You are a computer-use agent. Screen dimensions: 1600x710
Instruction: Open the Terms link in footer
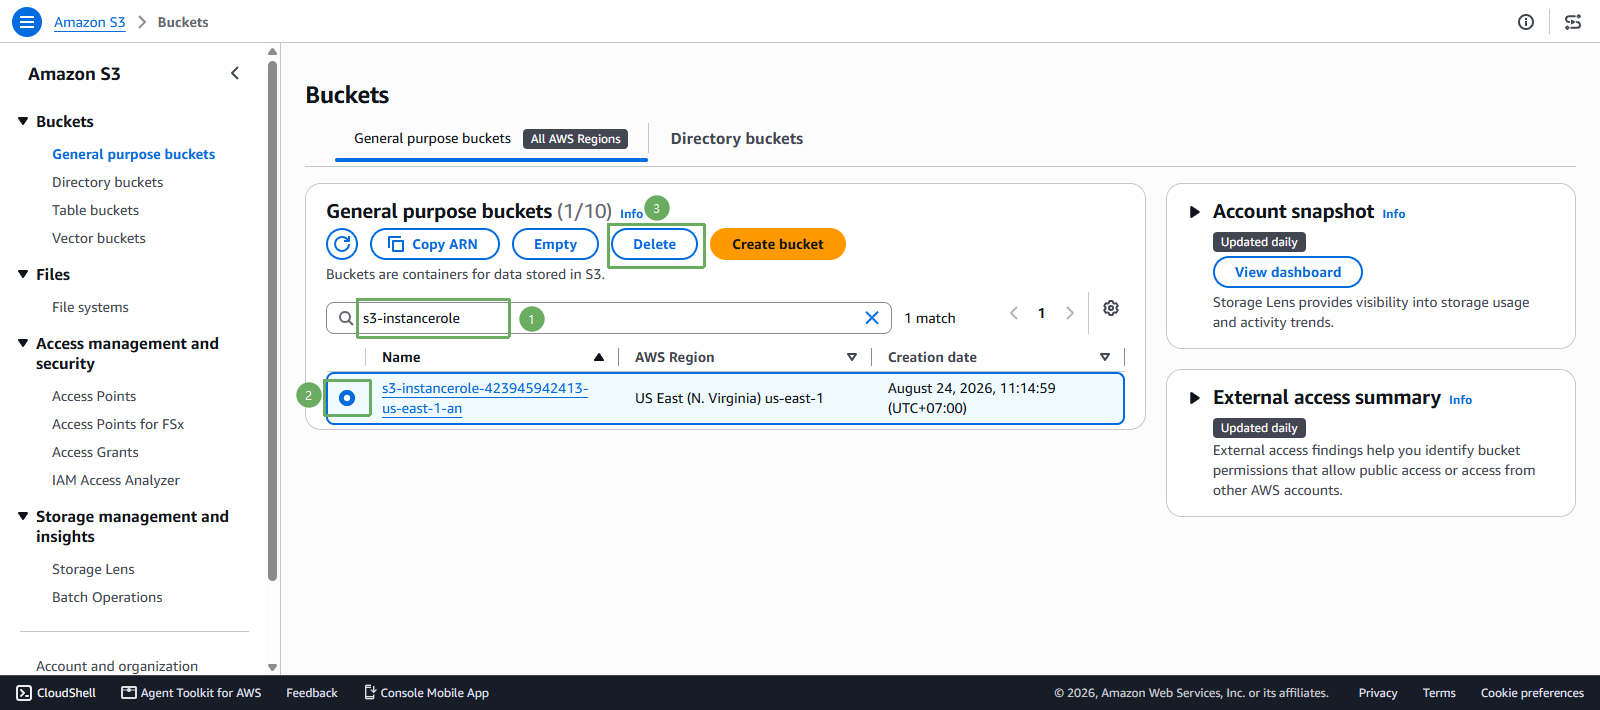click(1439, 693)
